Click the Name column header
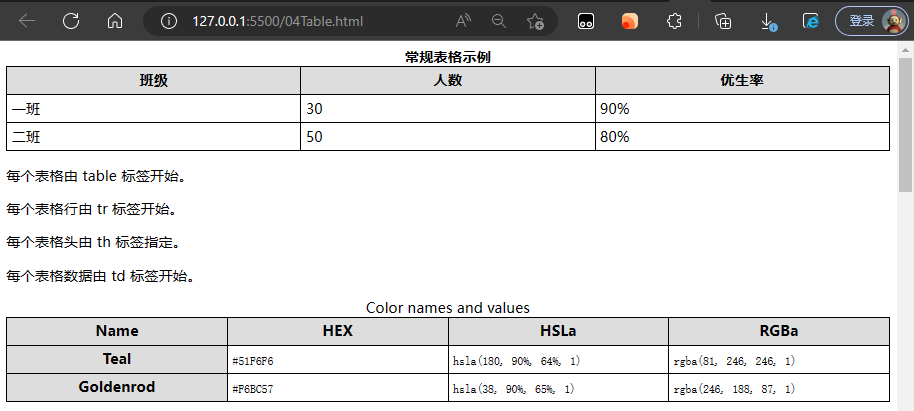 click(117, 331)
